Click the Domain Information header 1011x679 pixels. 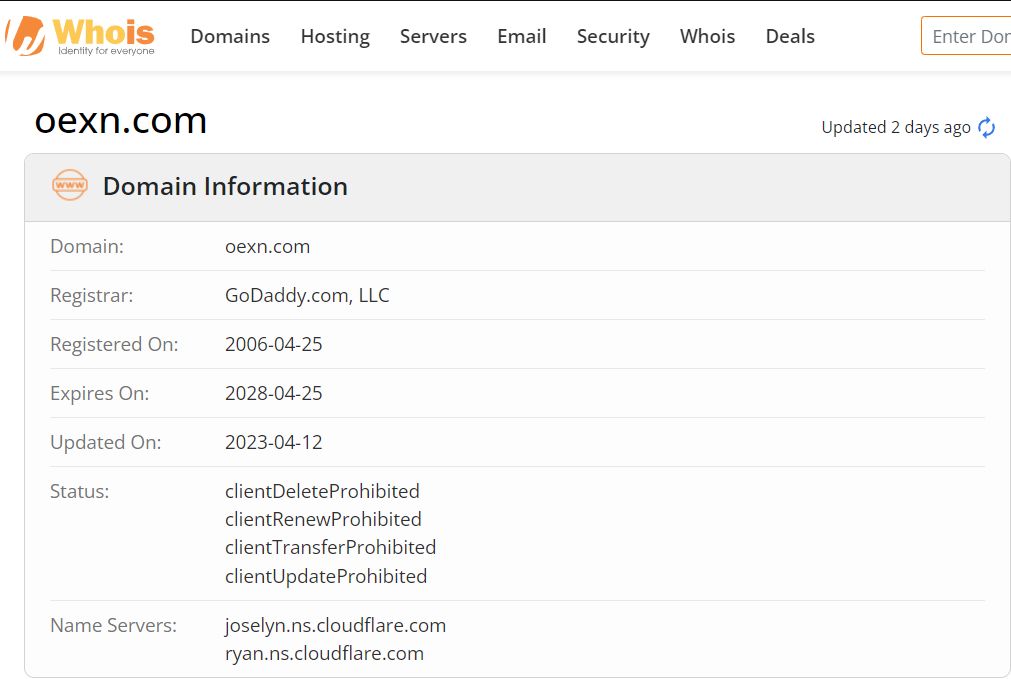225,186
